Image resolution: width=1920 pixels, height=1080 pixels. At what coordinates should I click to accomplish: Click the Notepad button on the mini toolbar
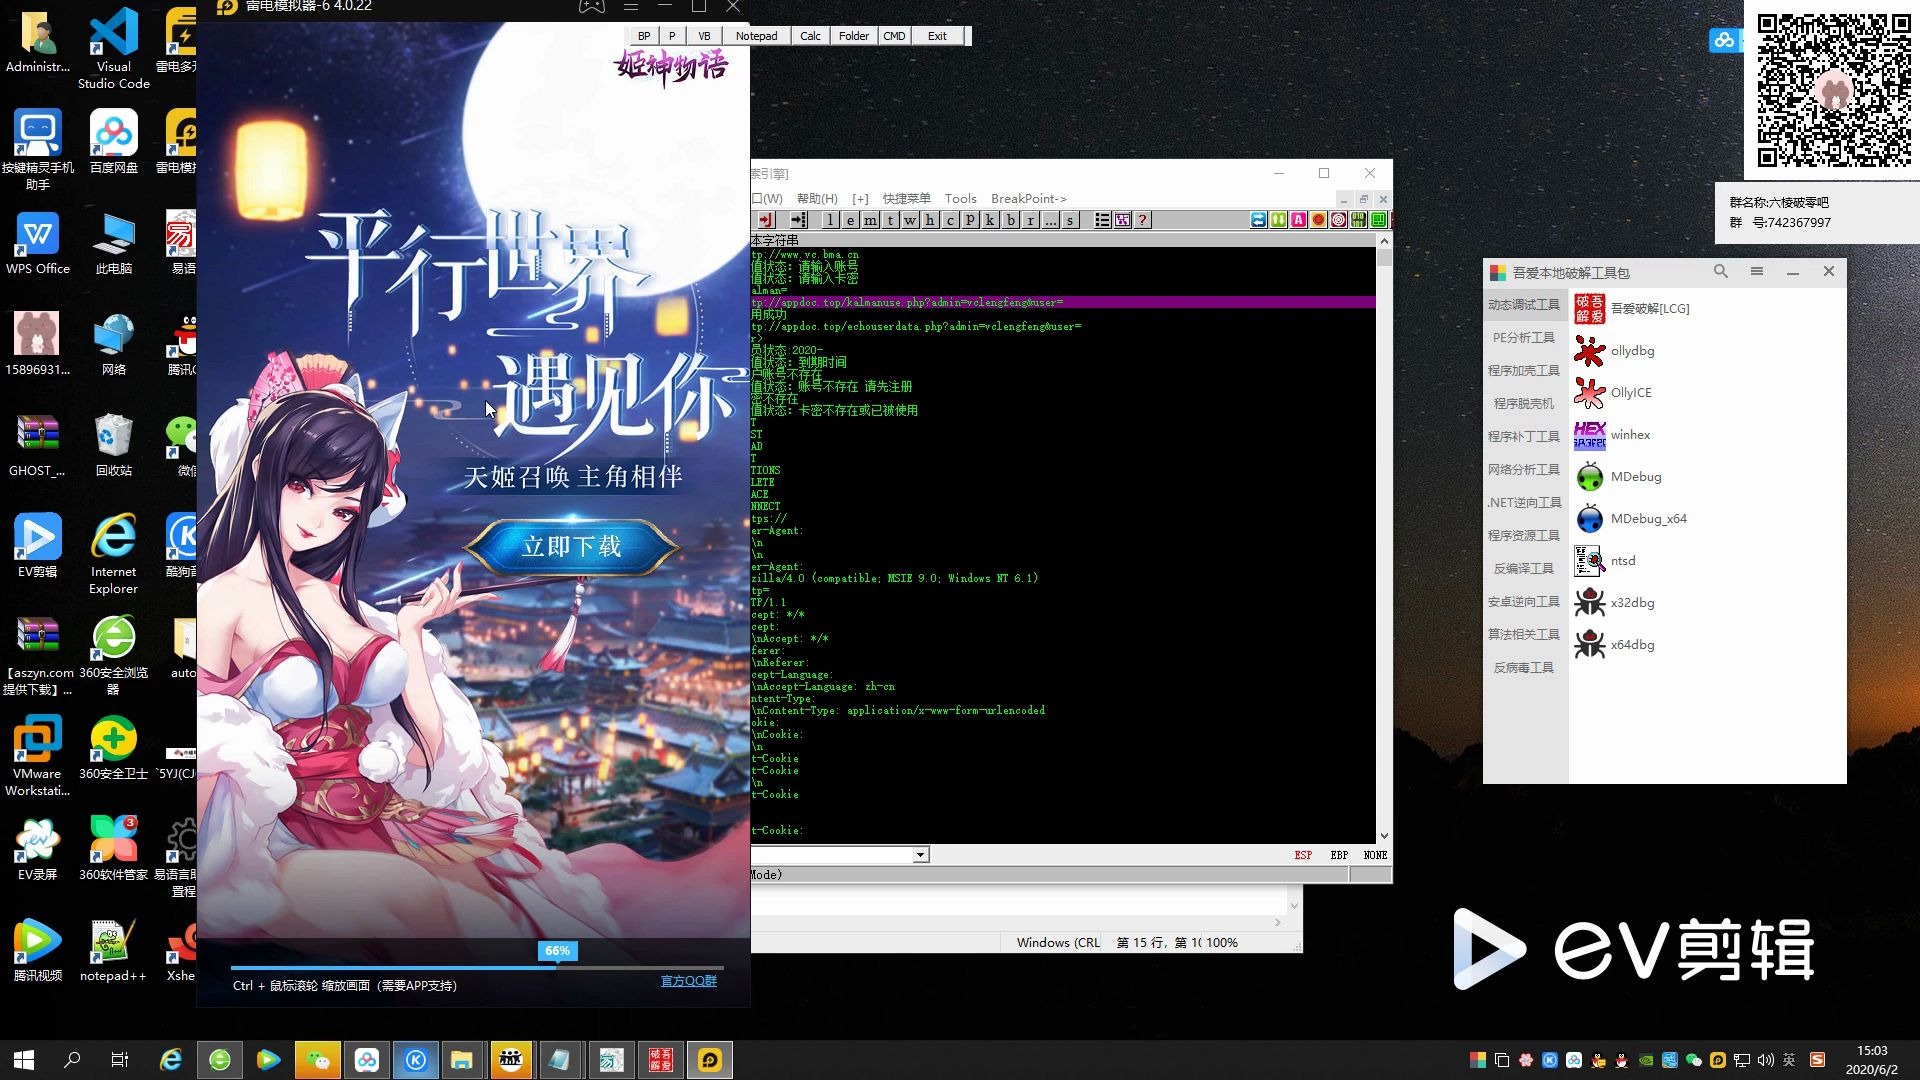(x=756, y=36)
